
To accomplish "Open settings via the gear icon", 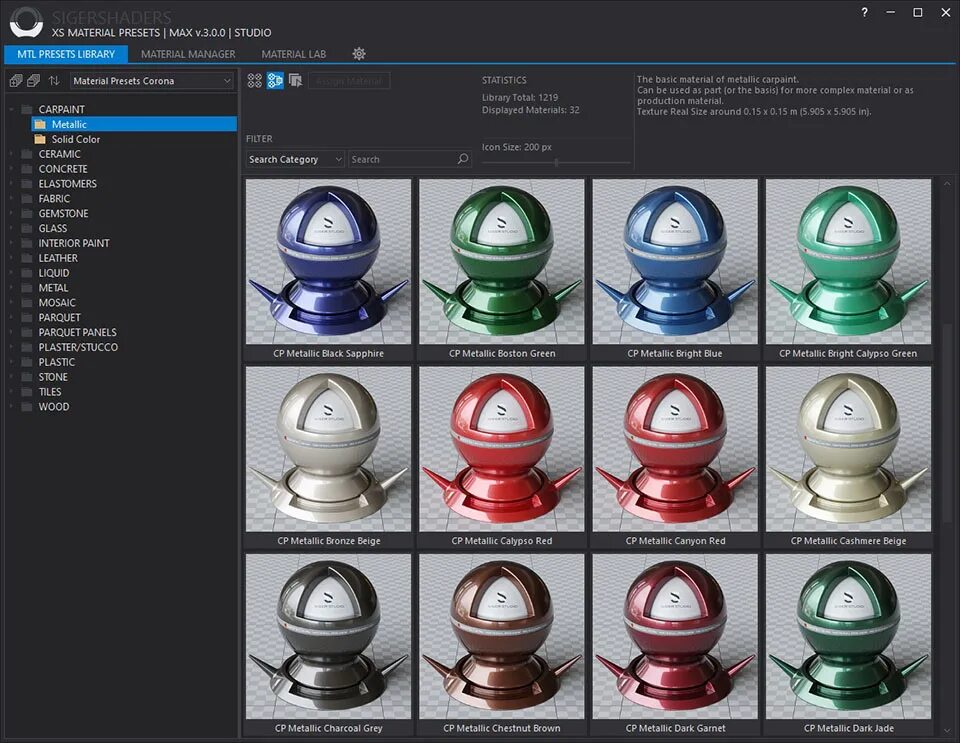I will pos(359,54).
